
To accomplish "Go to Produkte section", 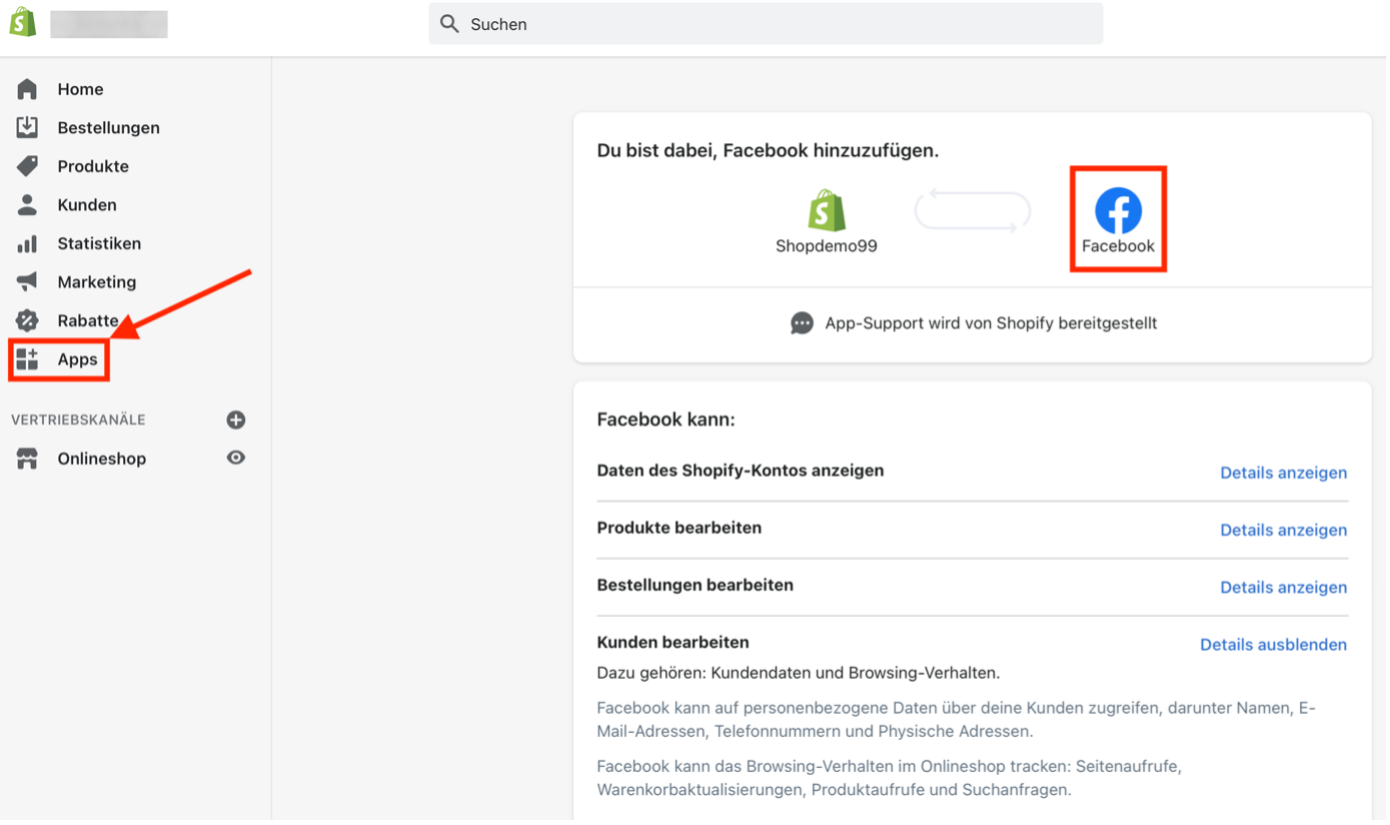I will [93, 166].
